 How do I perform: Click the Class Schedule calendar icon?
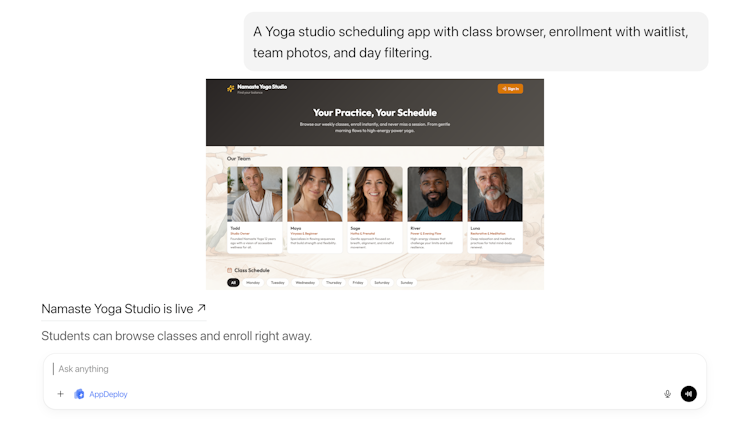coord(230,270)
